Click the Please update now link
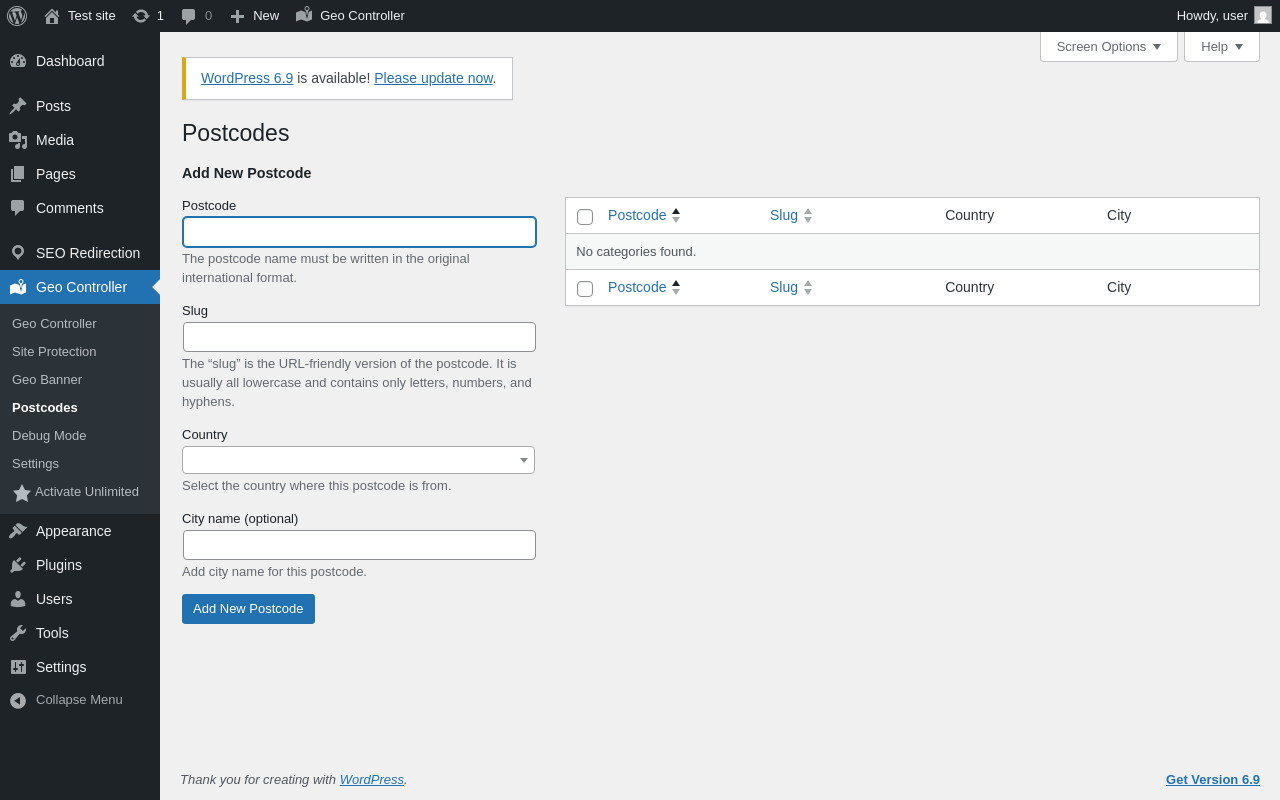The width and height of the screenshot is (1280, 800). tap(433, 78)
